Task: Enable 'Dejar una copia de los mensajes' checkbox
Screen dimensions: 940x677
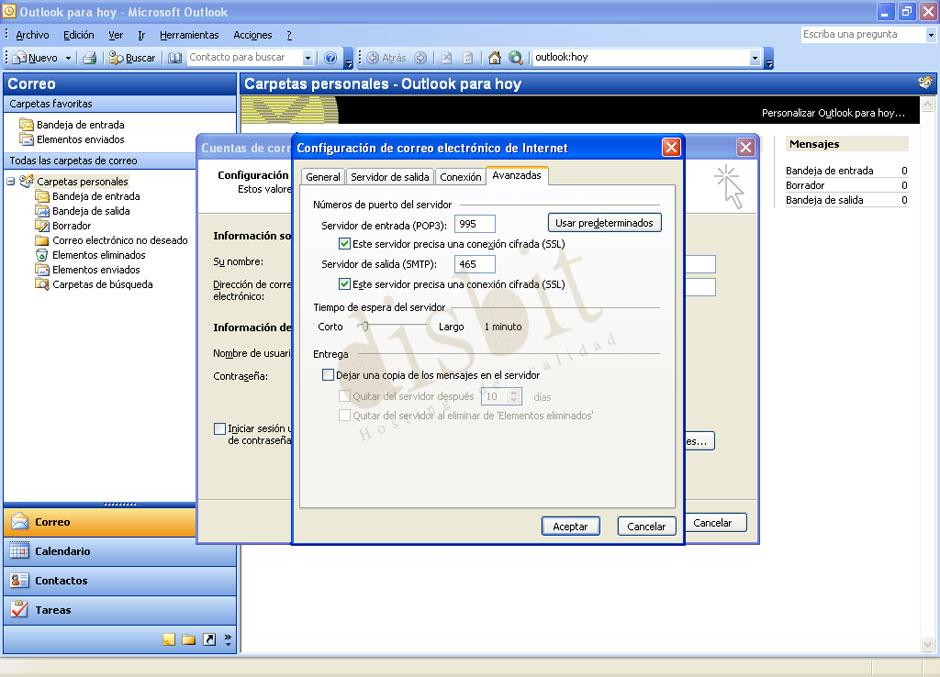Action: point(329,374)
